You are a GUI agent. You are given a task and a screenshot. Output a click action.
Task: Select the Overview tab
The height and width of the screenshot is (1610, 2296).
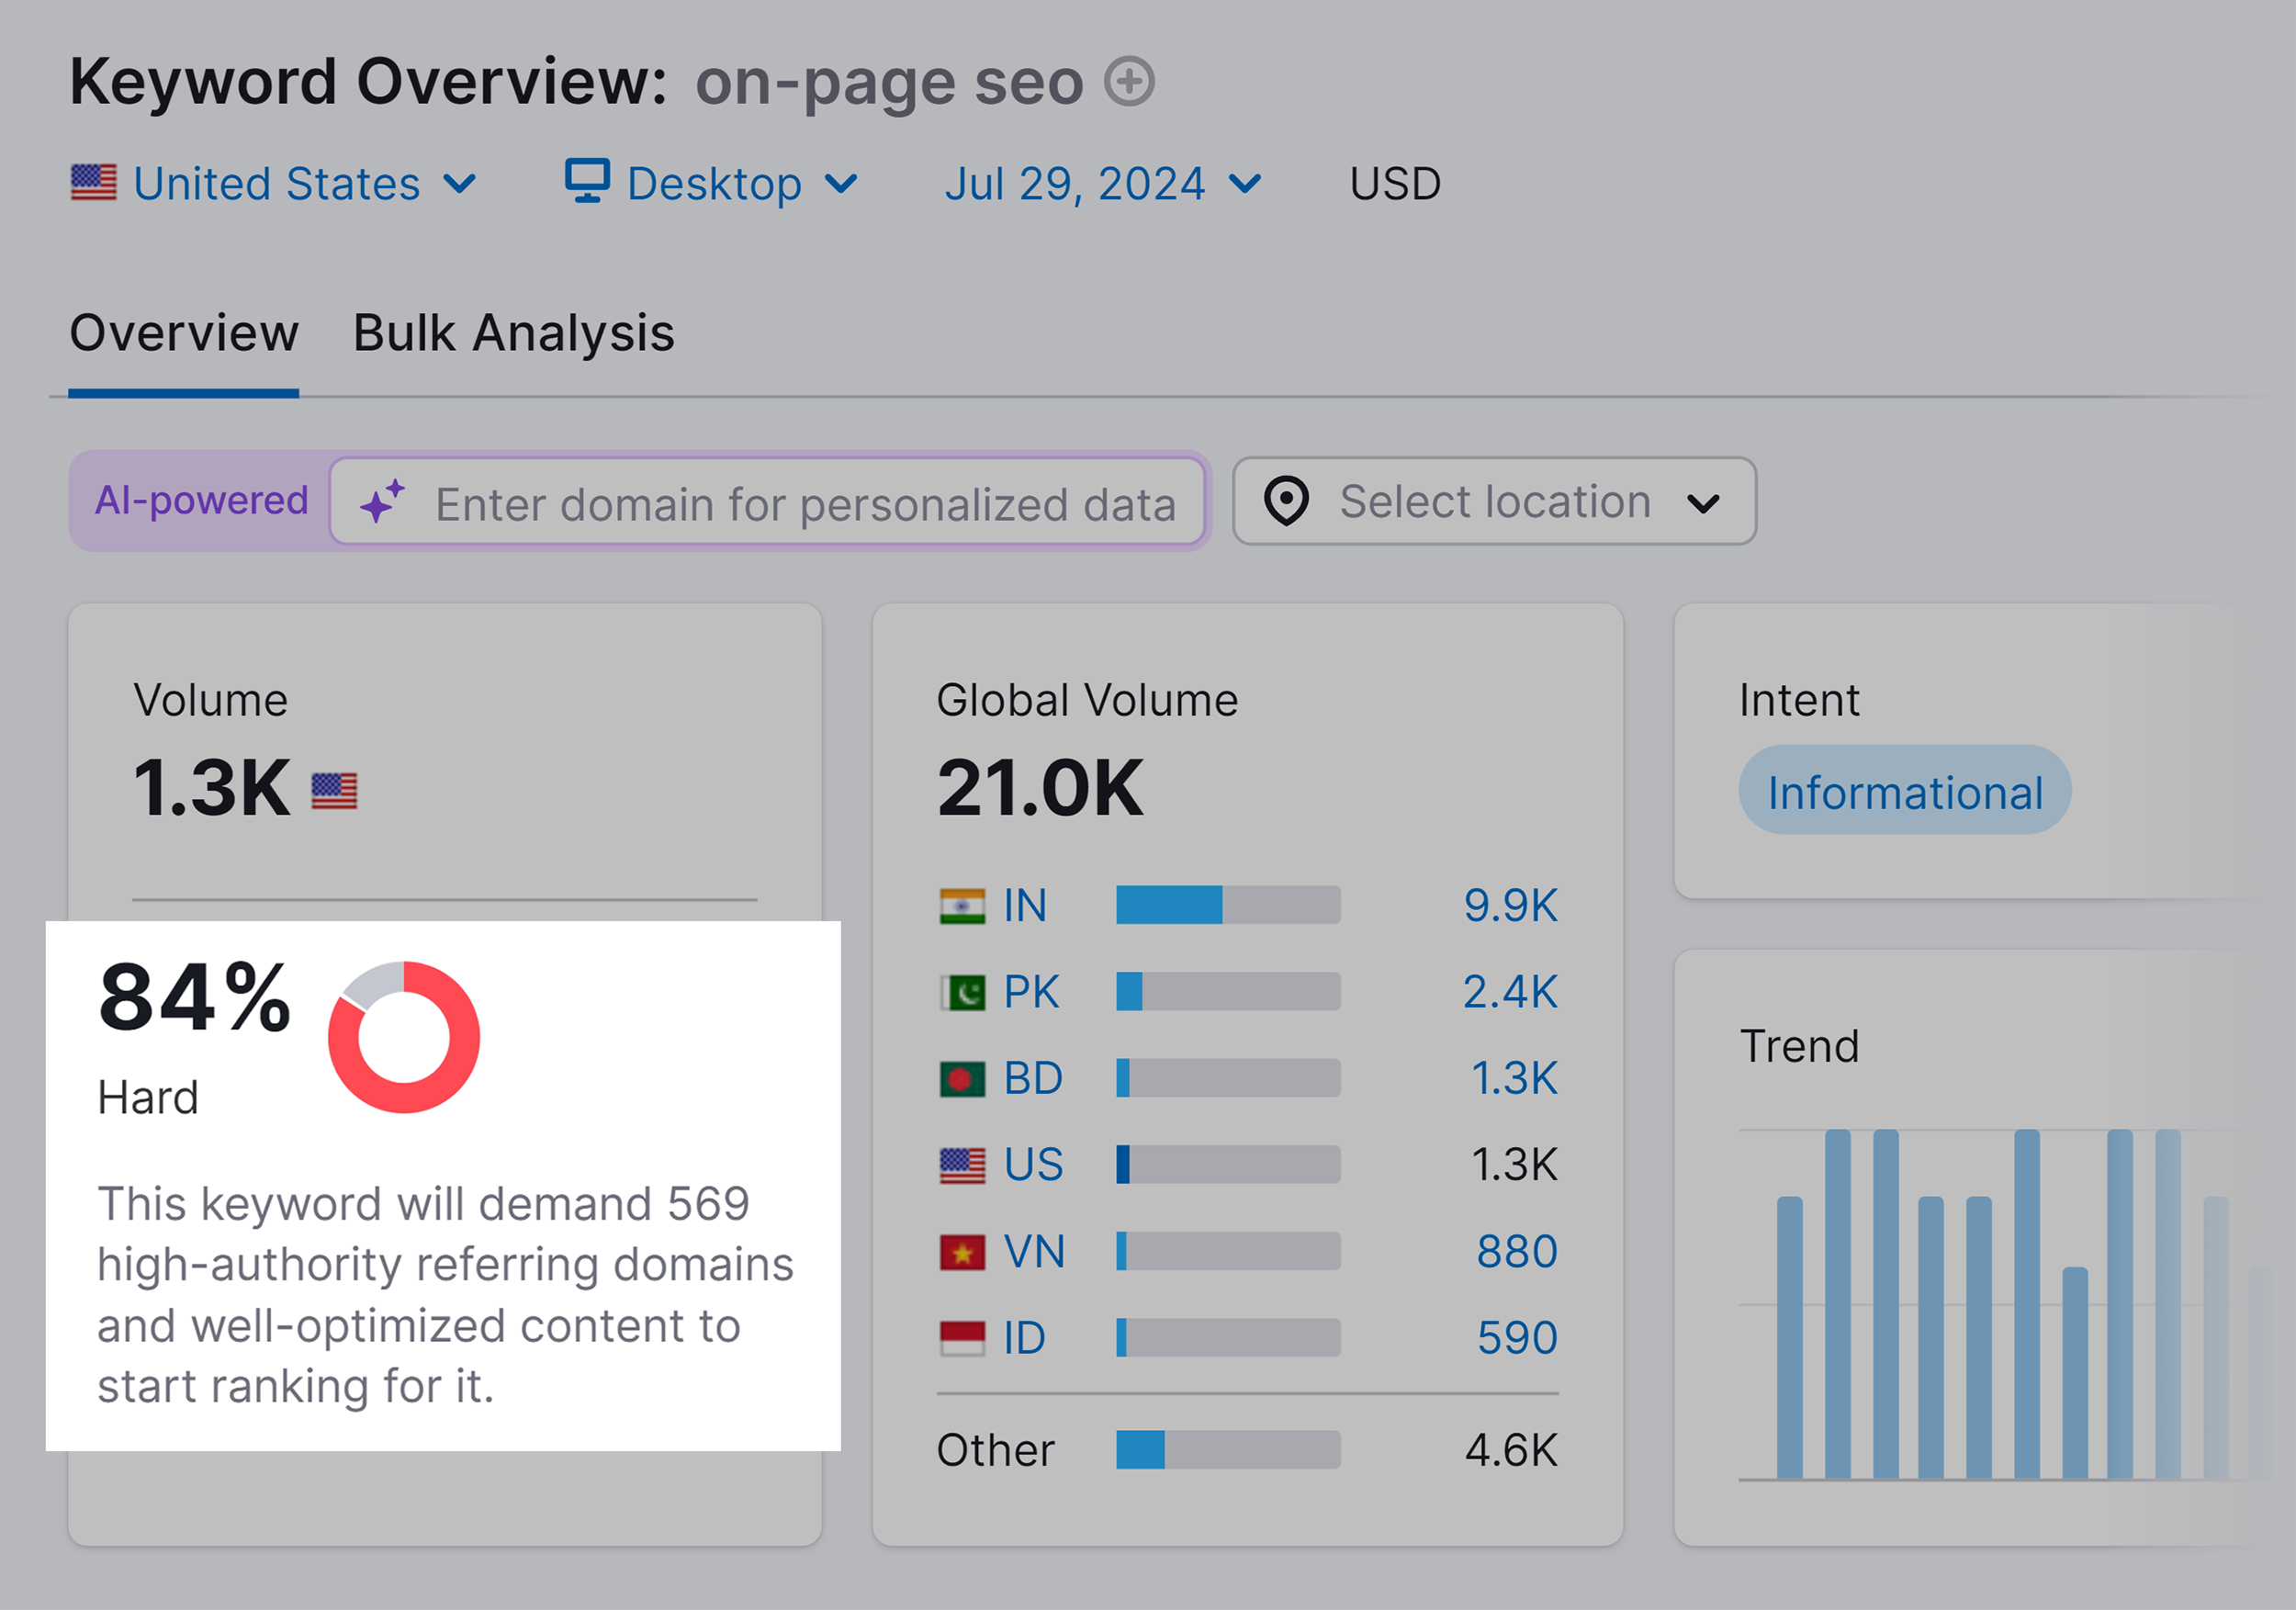[x=184, y=334]
